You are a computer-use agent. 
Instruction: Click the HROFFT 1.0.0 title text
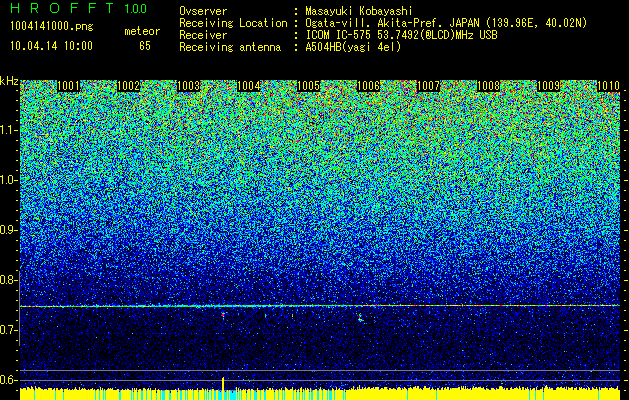(79, 8)
